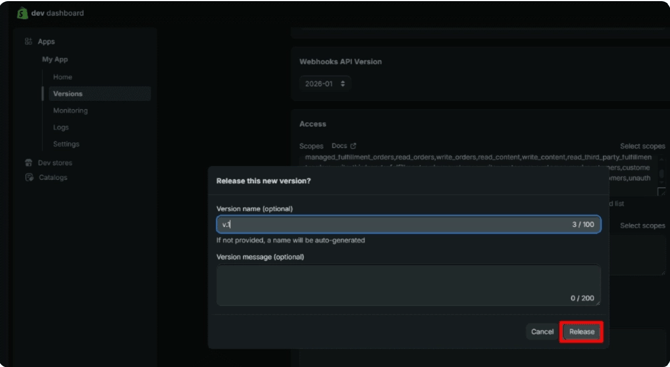The image size is (670, 367).
Task: Open the Monitoring page
Action: pos(71,110)
